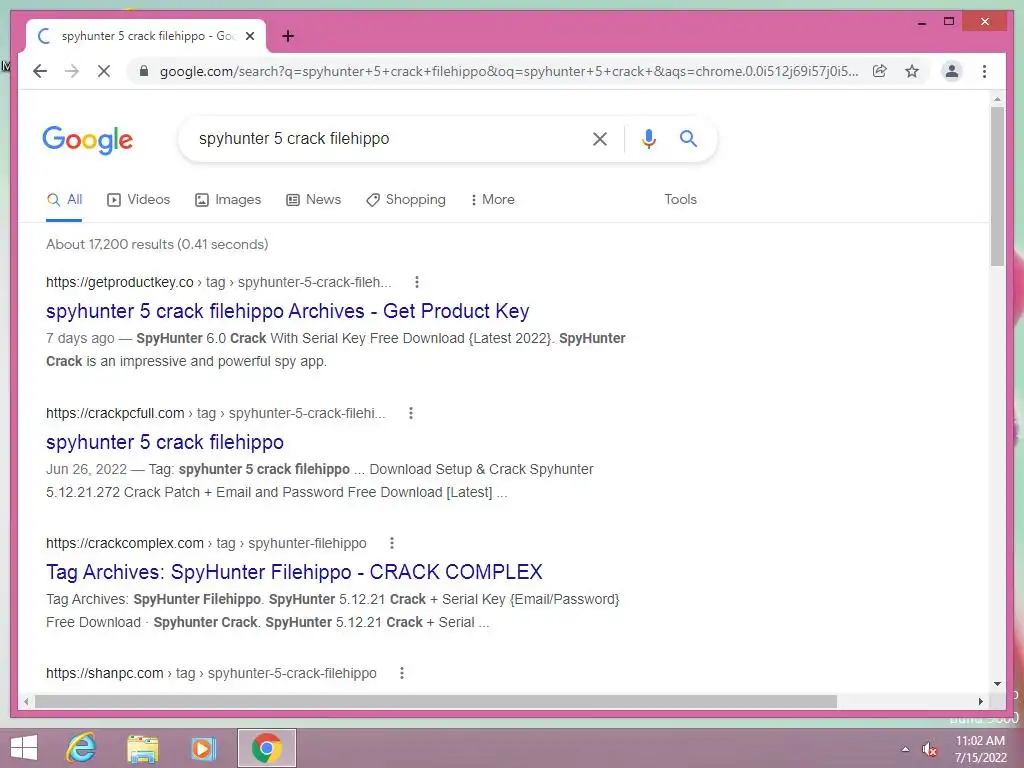Click the scroll down arrow
Image resolution: width=1024 pixels, height=768 pixels.
[x=997, y=684]
